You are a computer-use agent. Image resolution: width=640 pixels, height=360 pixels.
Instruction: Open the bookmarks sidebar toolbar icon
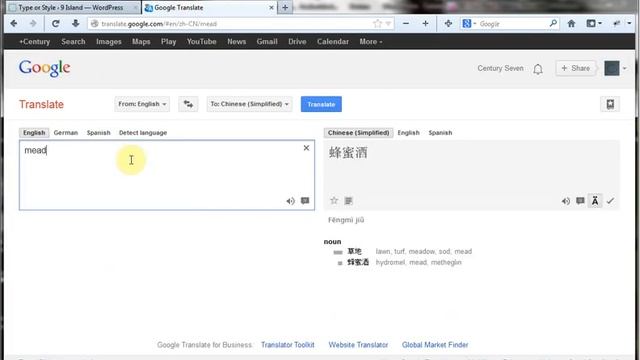591,24
